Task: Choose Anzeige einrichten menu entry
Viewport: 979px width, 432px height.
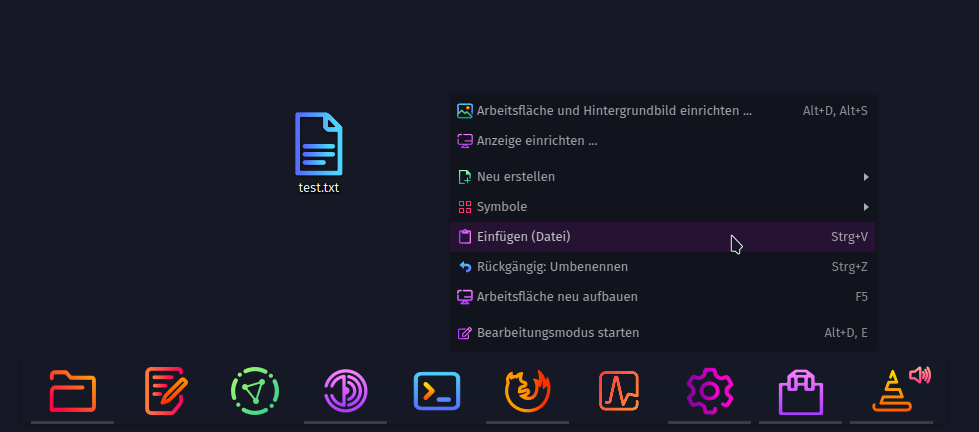Action: (662, 141)
